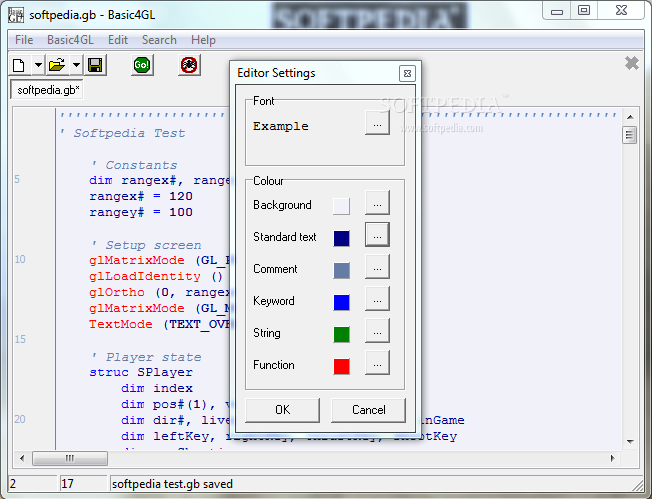Cancel the Editor Settings dialog

[368, 410]
